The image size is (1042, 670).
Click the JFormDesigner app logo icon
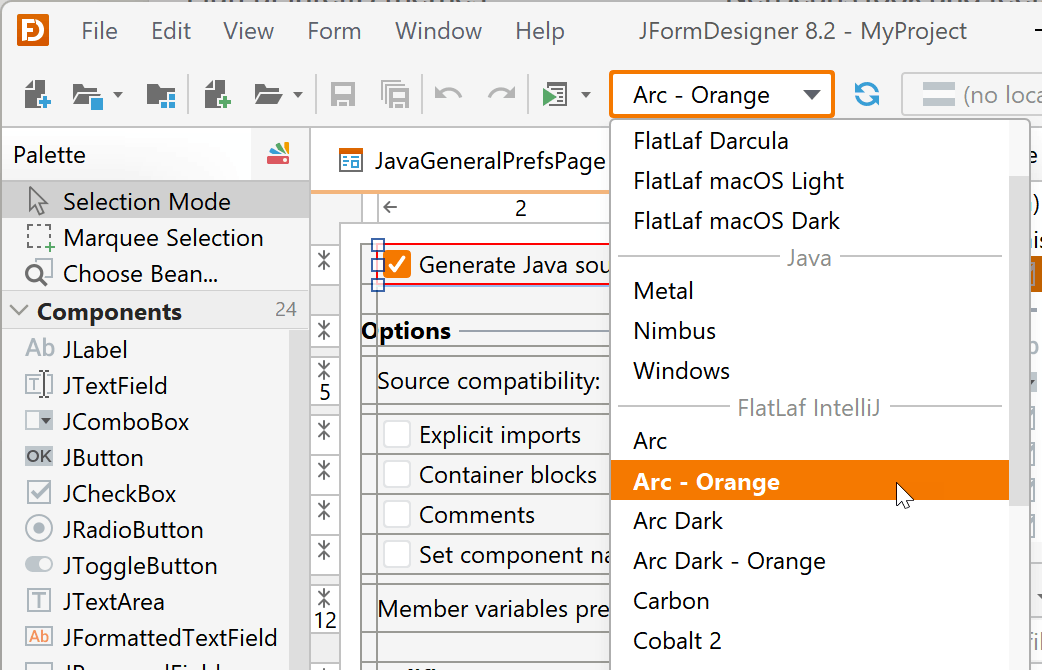click(x=33, y=31)
